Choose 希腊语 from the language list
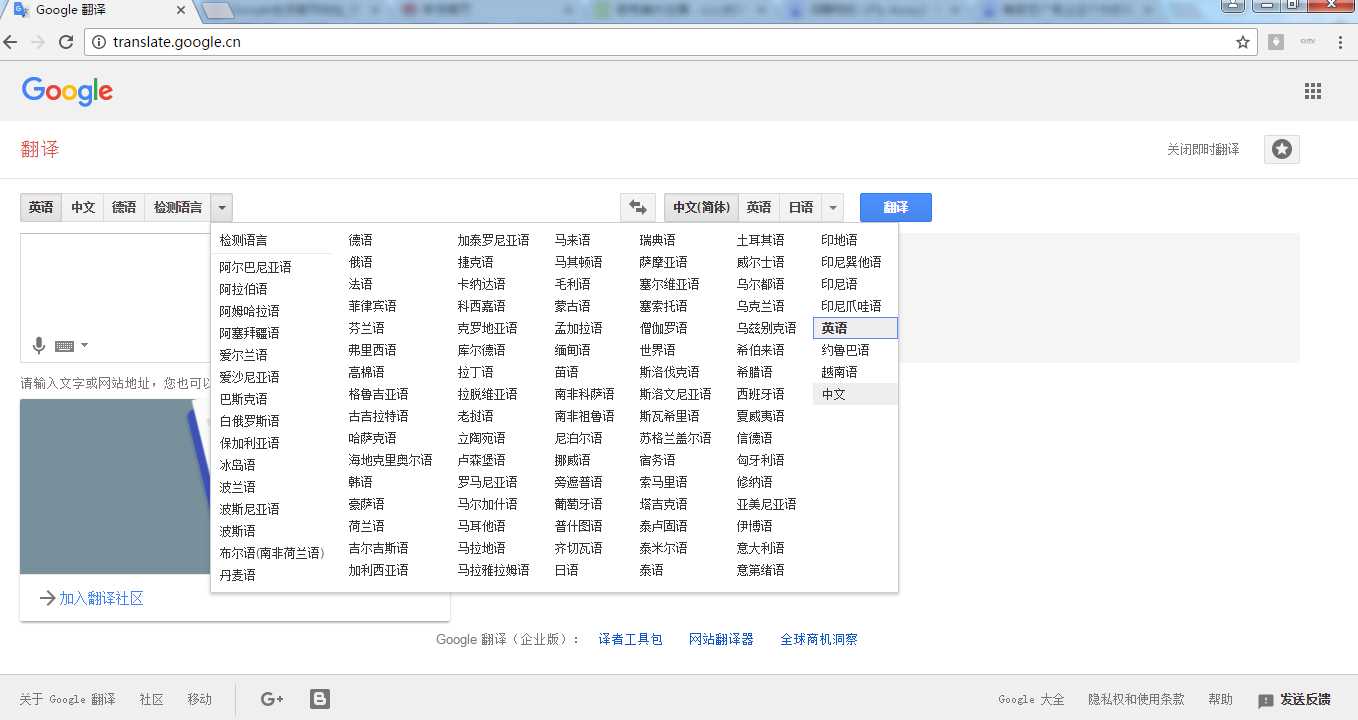The height and width of the screenshot is (720, 1358). [x=755, y=372]
